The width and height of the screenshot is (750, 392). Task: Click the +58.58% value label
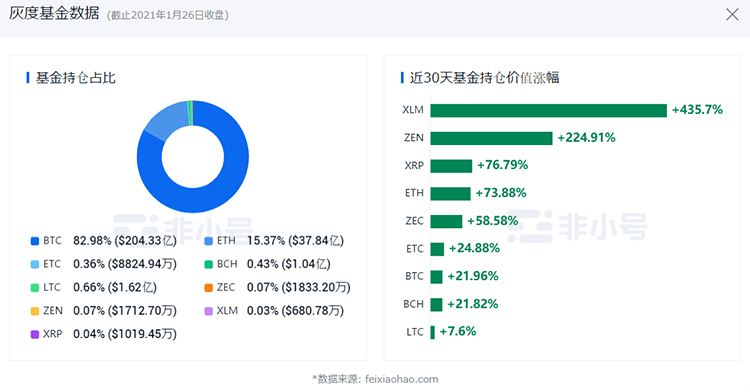(493, 220)
